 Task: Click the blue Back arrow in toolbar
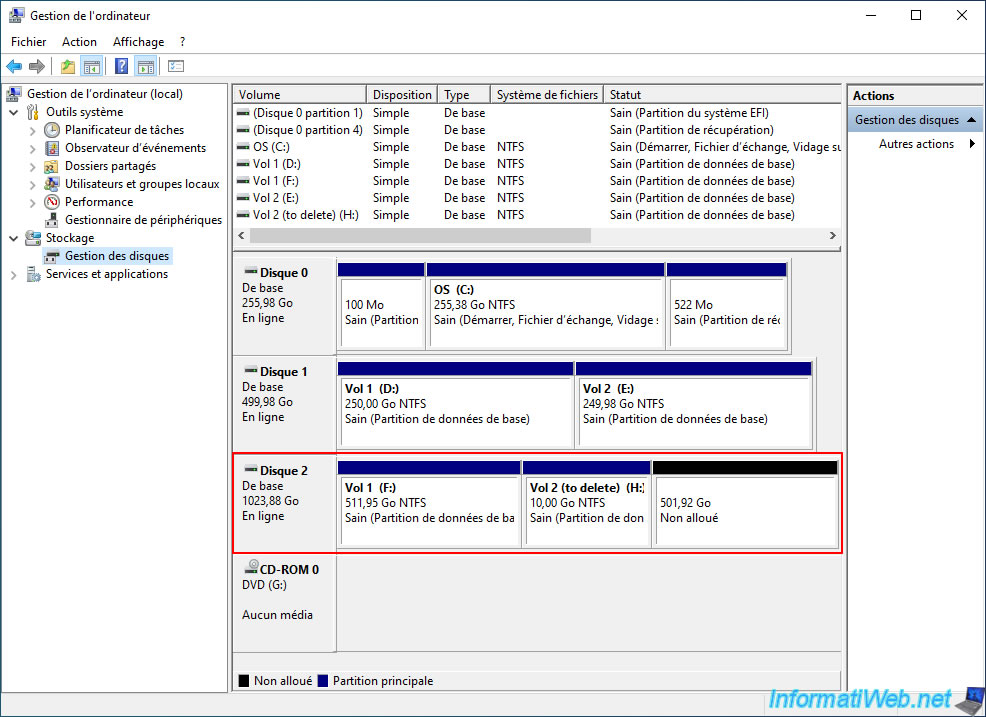pyautogui.click(x=14, y=67)
